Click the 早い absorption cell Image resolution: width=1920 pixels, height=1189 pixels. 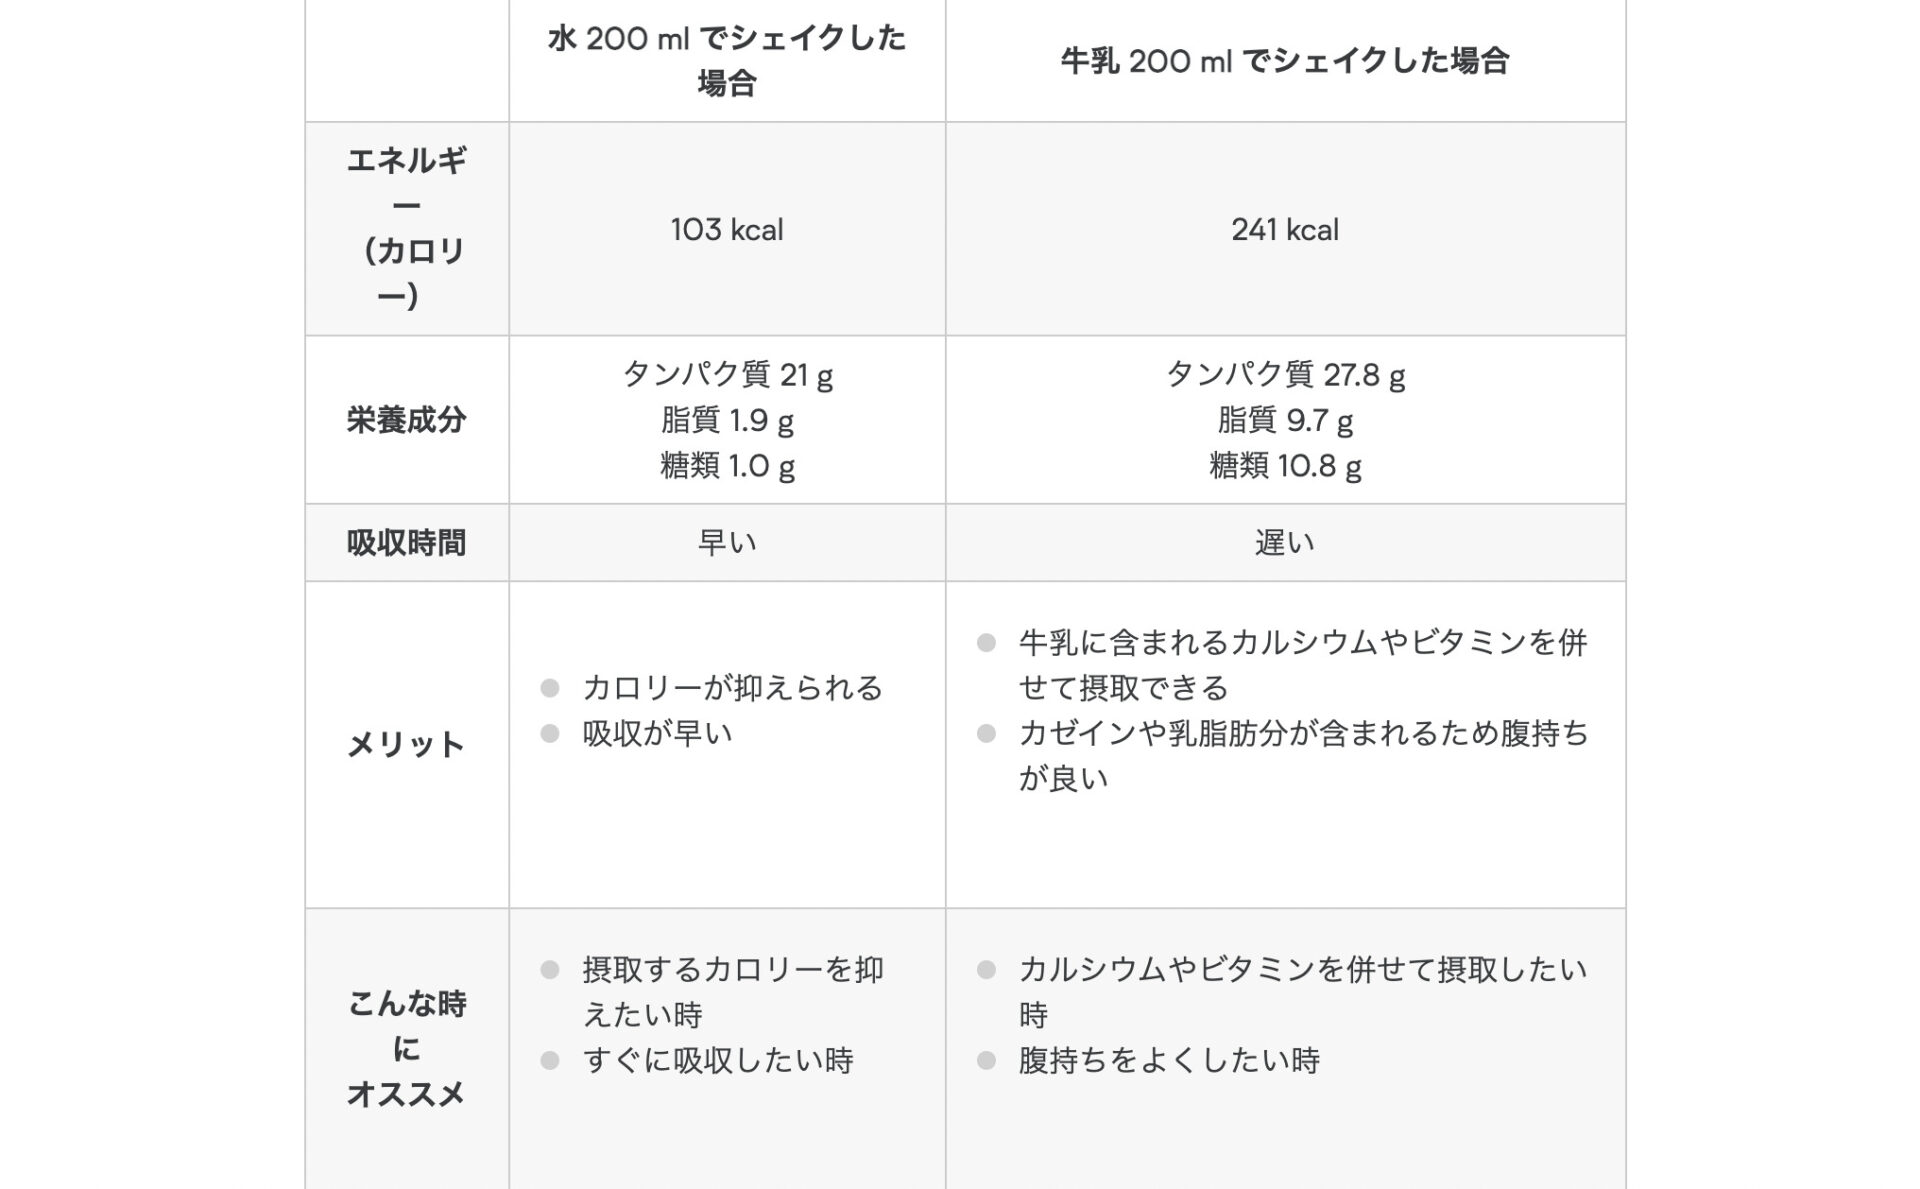point(727,543)
